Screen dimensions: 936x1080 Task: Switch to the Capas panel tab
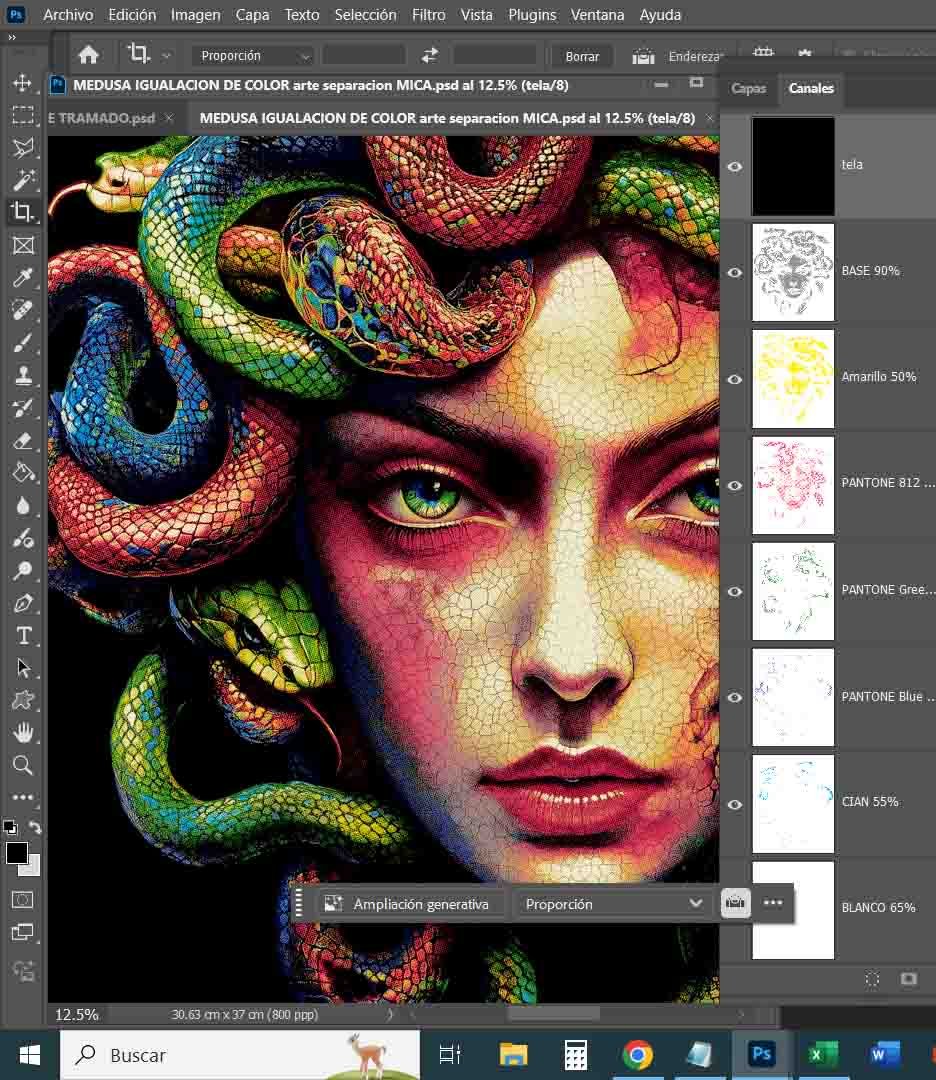pos(748,88)
